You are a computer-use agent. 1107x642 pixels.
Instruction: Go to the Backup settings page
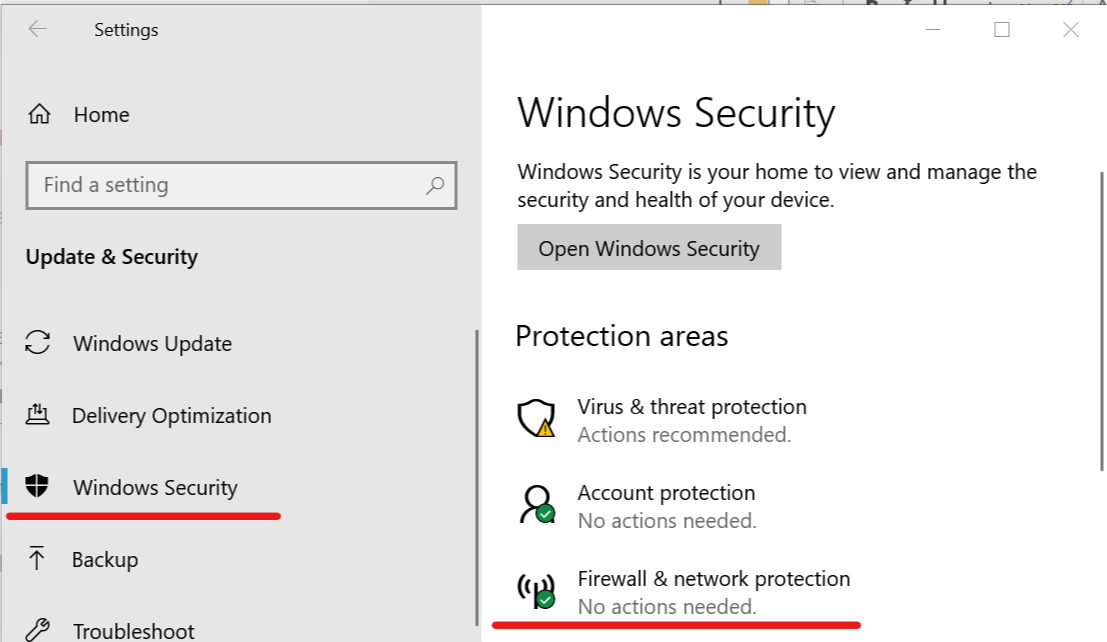click(105, 559)
